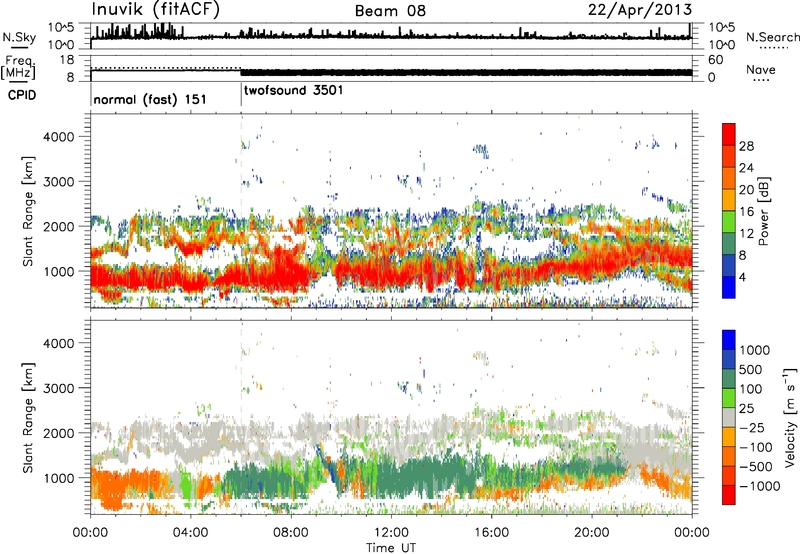
Task: Click the 'Time UT' axis label
Action: click(391, 547)
